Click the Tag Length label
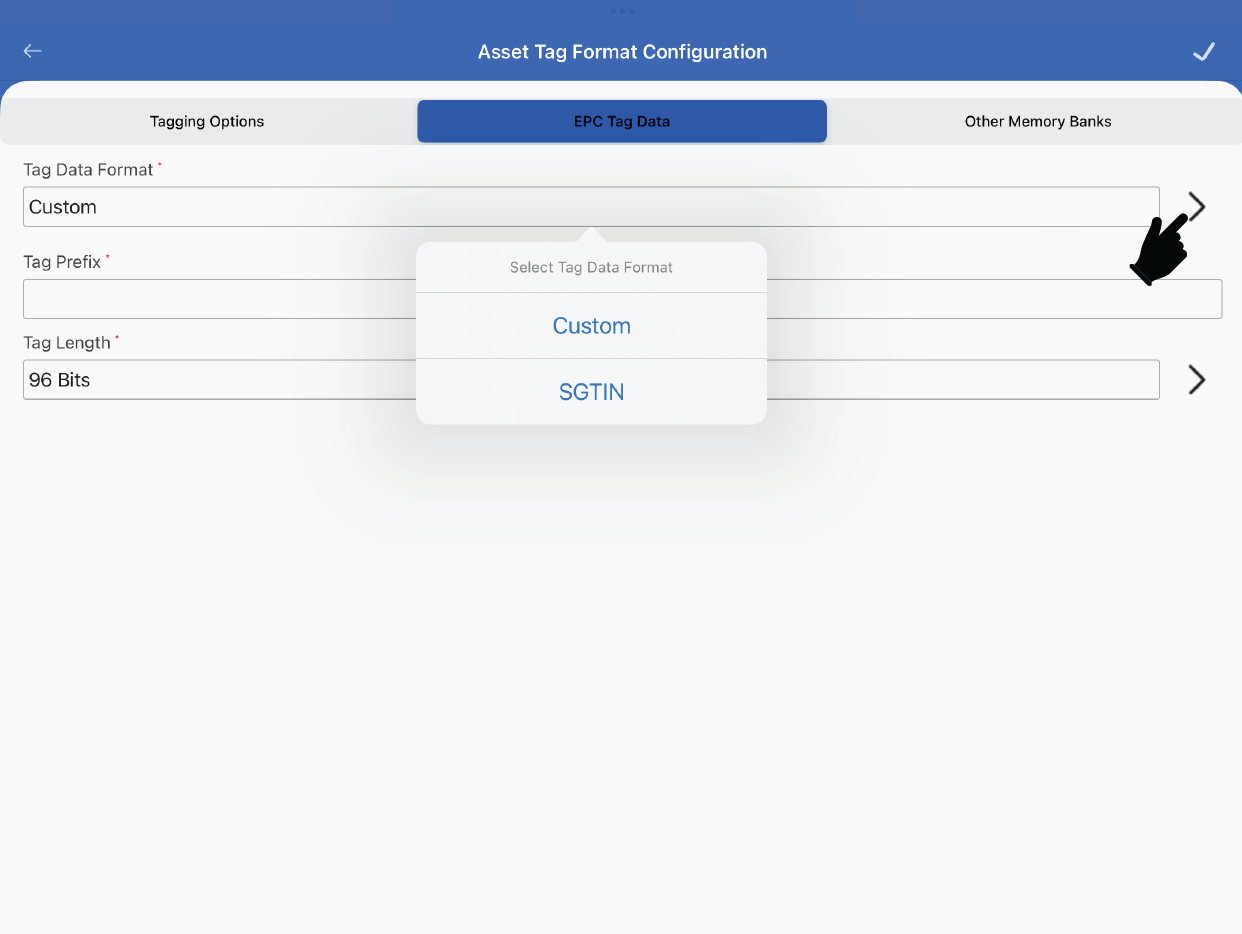This screenshot has width=1242, height=934. point(66,343)
